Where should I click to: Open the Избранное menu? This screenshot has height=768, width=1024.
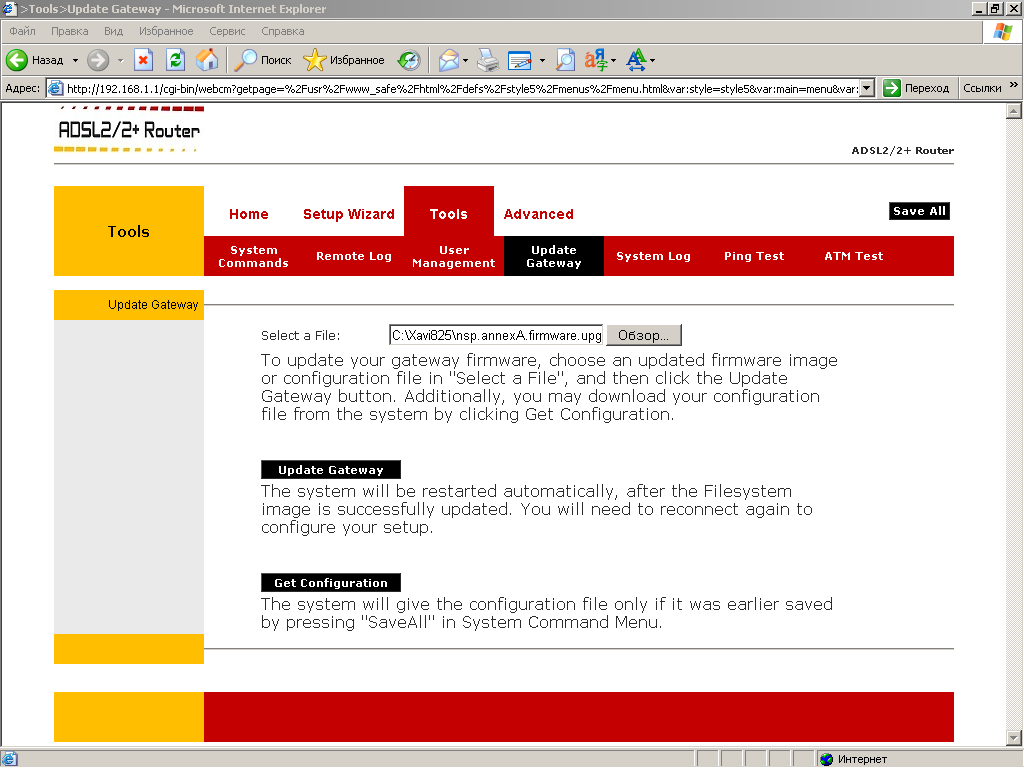click(x=166, y=31)
